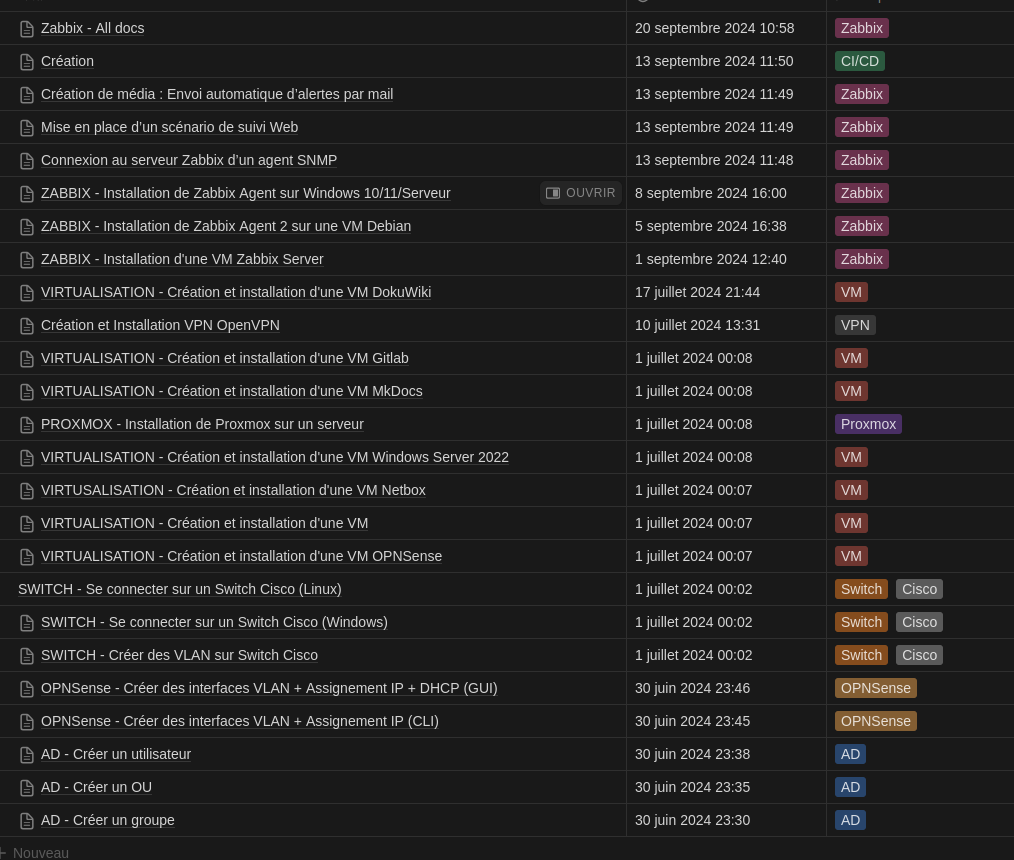Click the OPNSense tag on the DHCP (GUI) row
Image resolution: width=1014 pixels, height=860 pixels.
pos(875,688)
